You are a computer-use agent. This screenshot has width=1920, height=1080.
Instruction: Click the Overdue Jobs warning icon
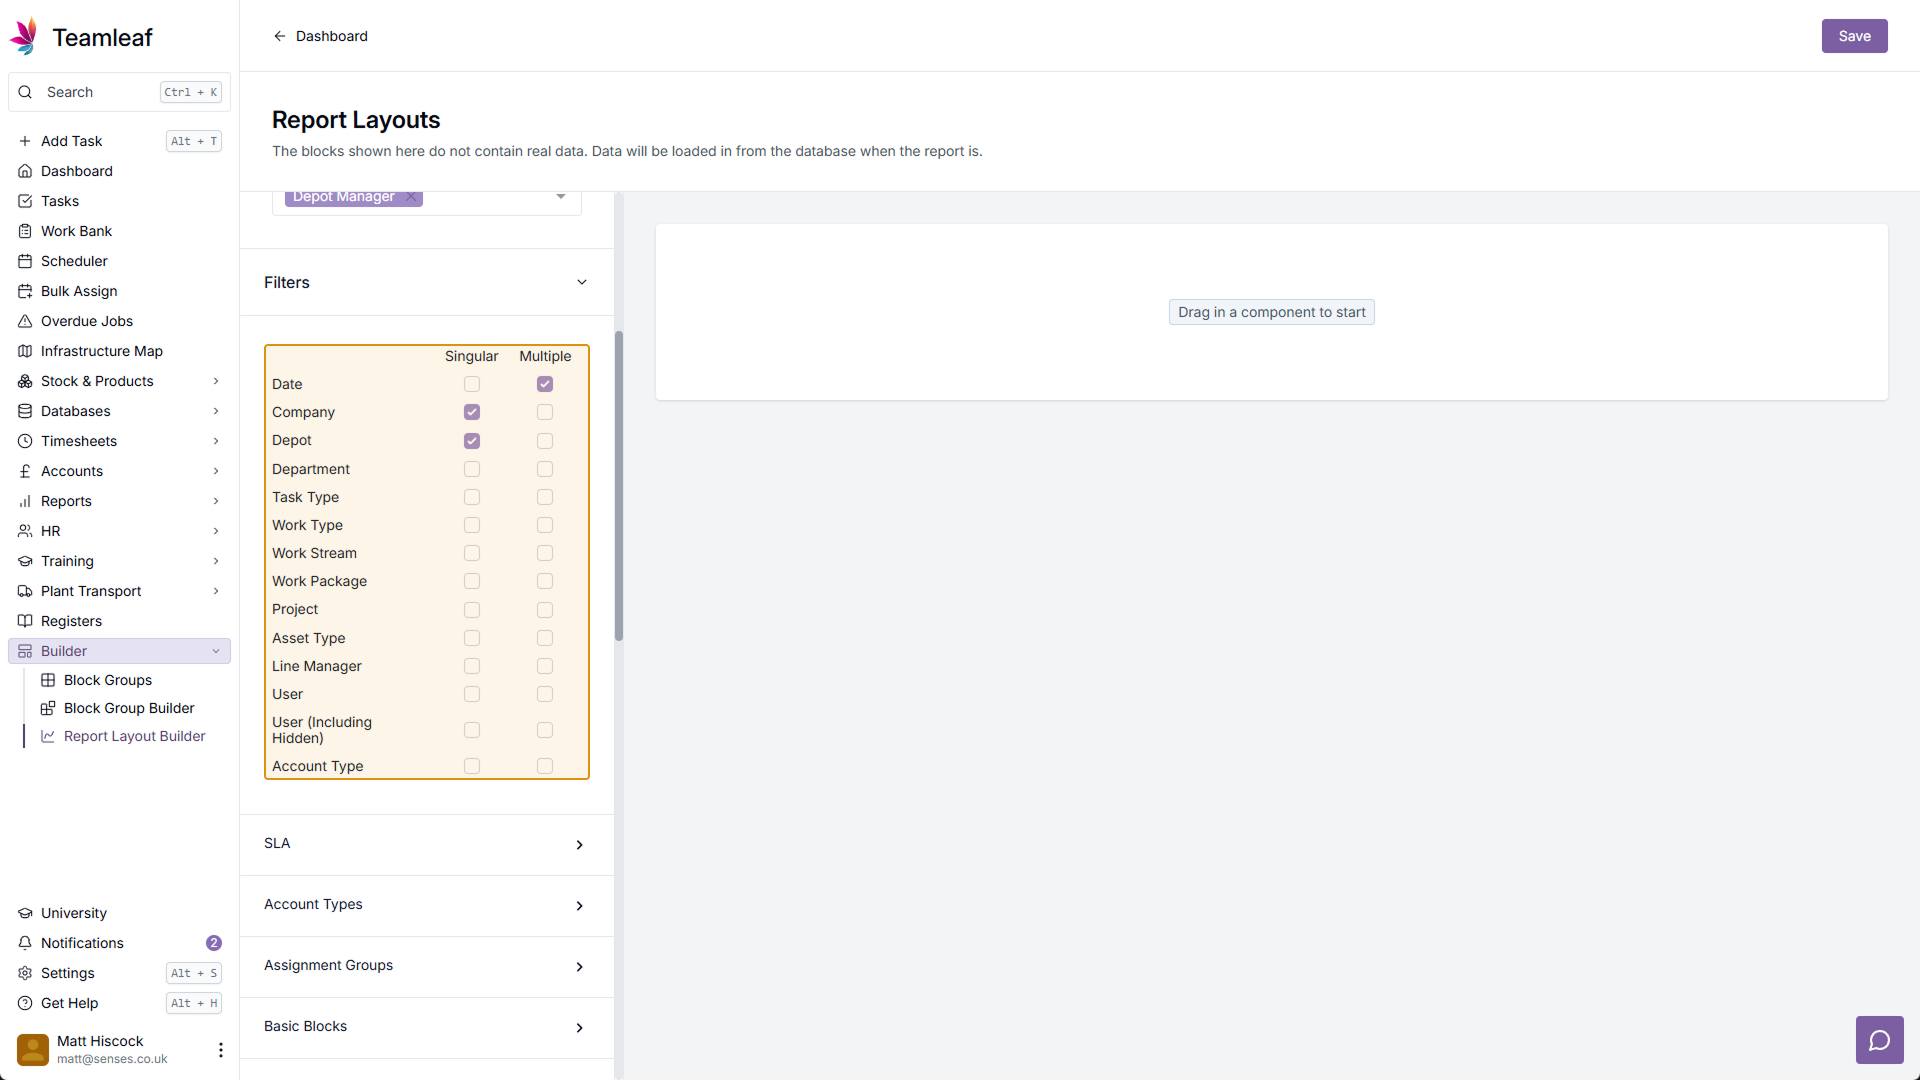[25, 321]
